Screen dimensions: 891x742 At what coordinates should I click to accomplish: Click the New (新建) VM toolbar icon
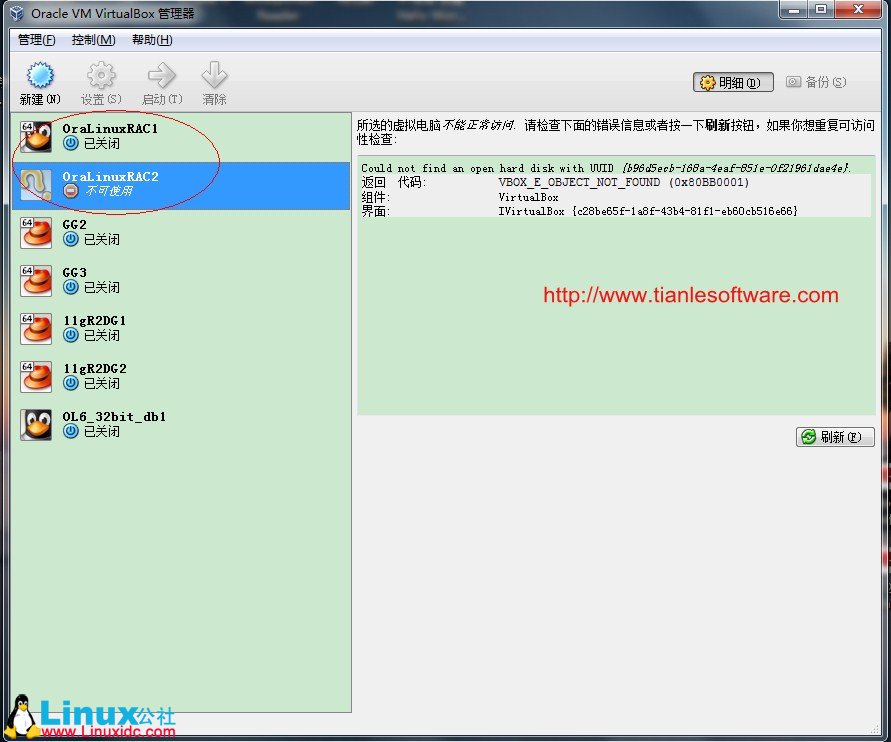pyautogui.click(x=40, y=76)
